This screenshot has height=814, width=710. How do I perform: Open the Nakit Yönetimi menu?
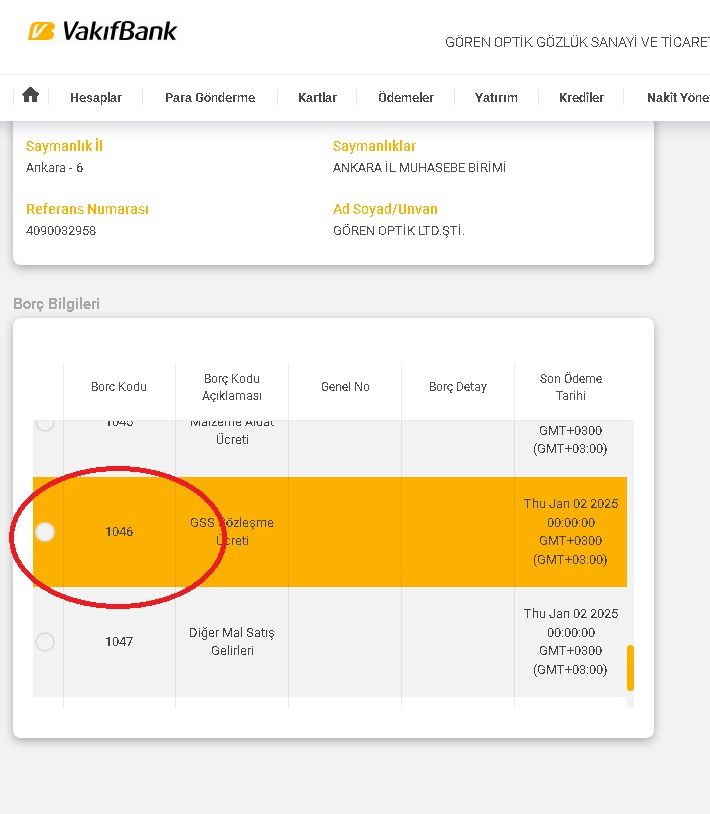[x=677, y=97]
